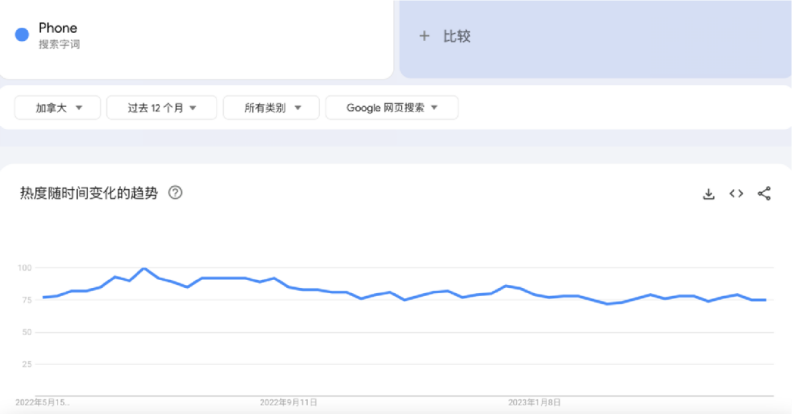
Task: Click the plus icon beside 比较
Action: pos(424,36)
